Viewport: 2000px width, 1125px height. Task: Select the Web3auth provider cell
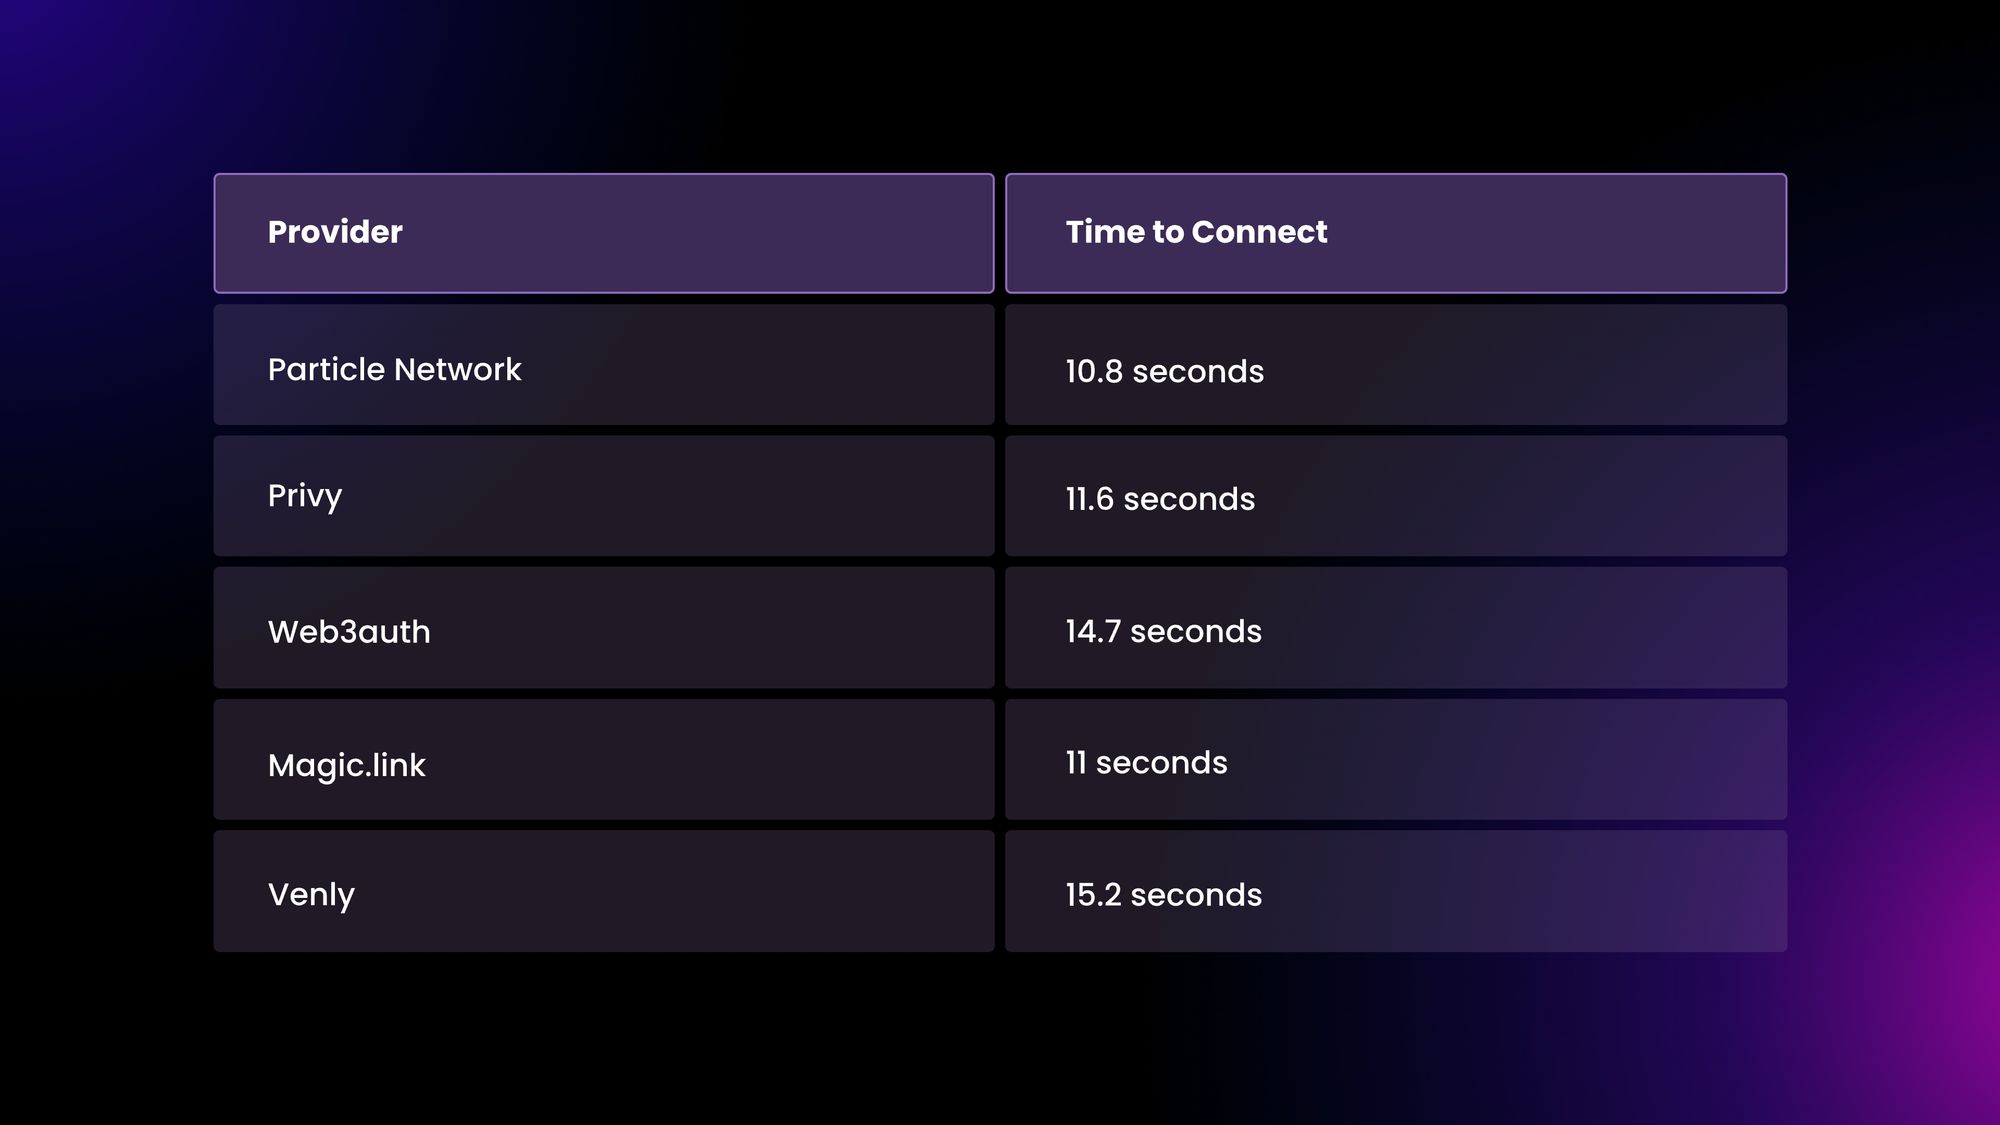(604, 628)
